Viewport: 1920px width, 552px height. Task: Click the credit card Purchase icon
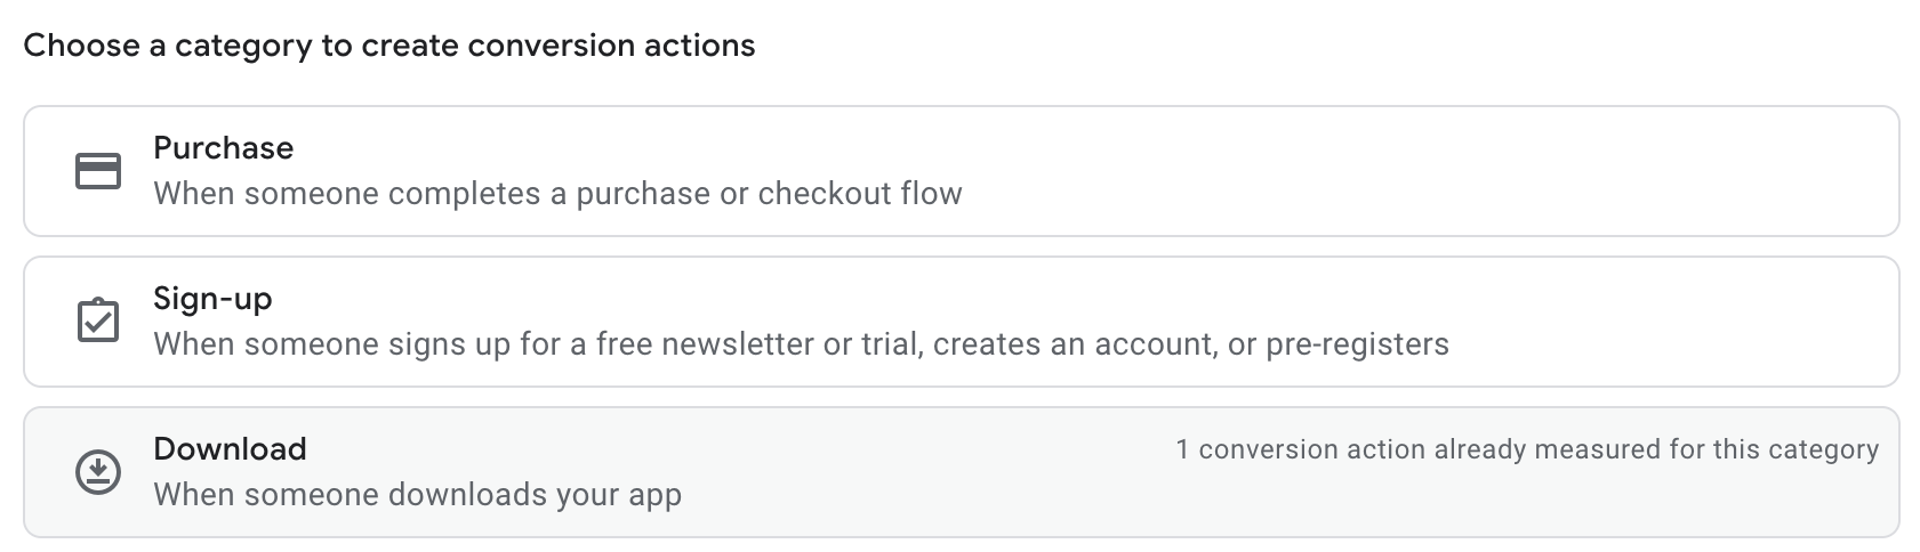click(98, 171)
